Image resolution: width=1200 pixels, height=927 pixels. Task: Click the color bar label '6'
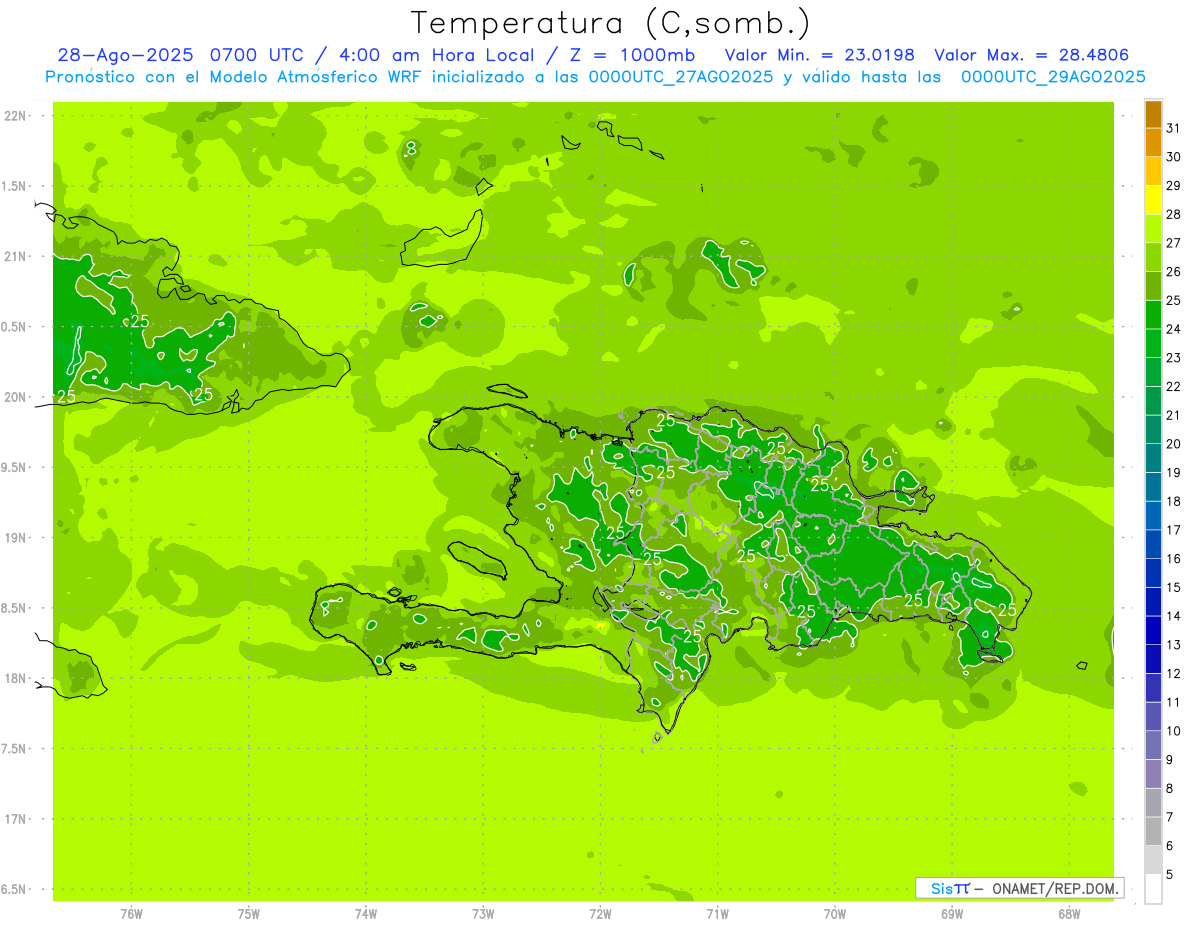pos(1170,846)
